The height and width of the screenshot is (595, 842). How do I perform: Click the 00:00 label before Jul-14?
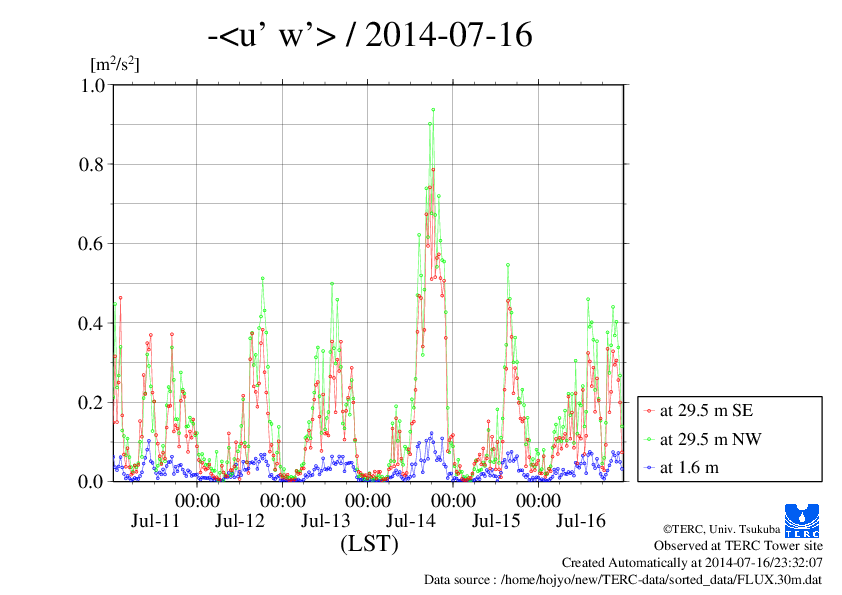[368, 501]
